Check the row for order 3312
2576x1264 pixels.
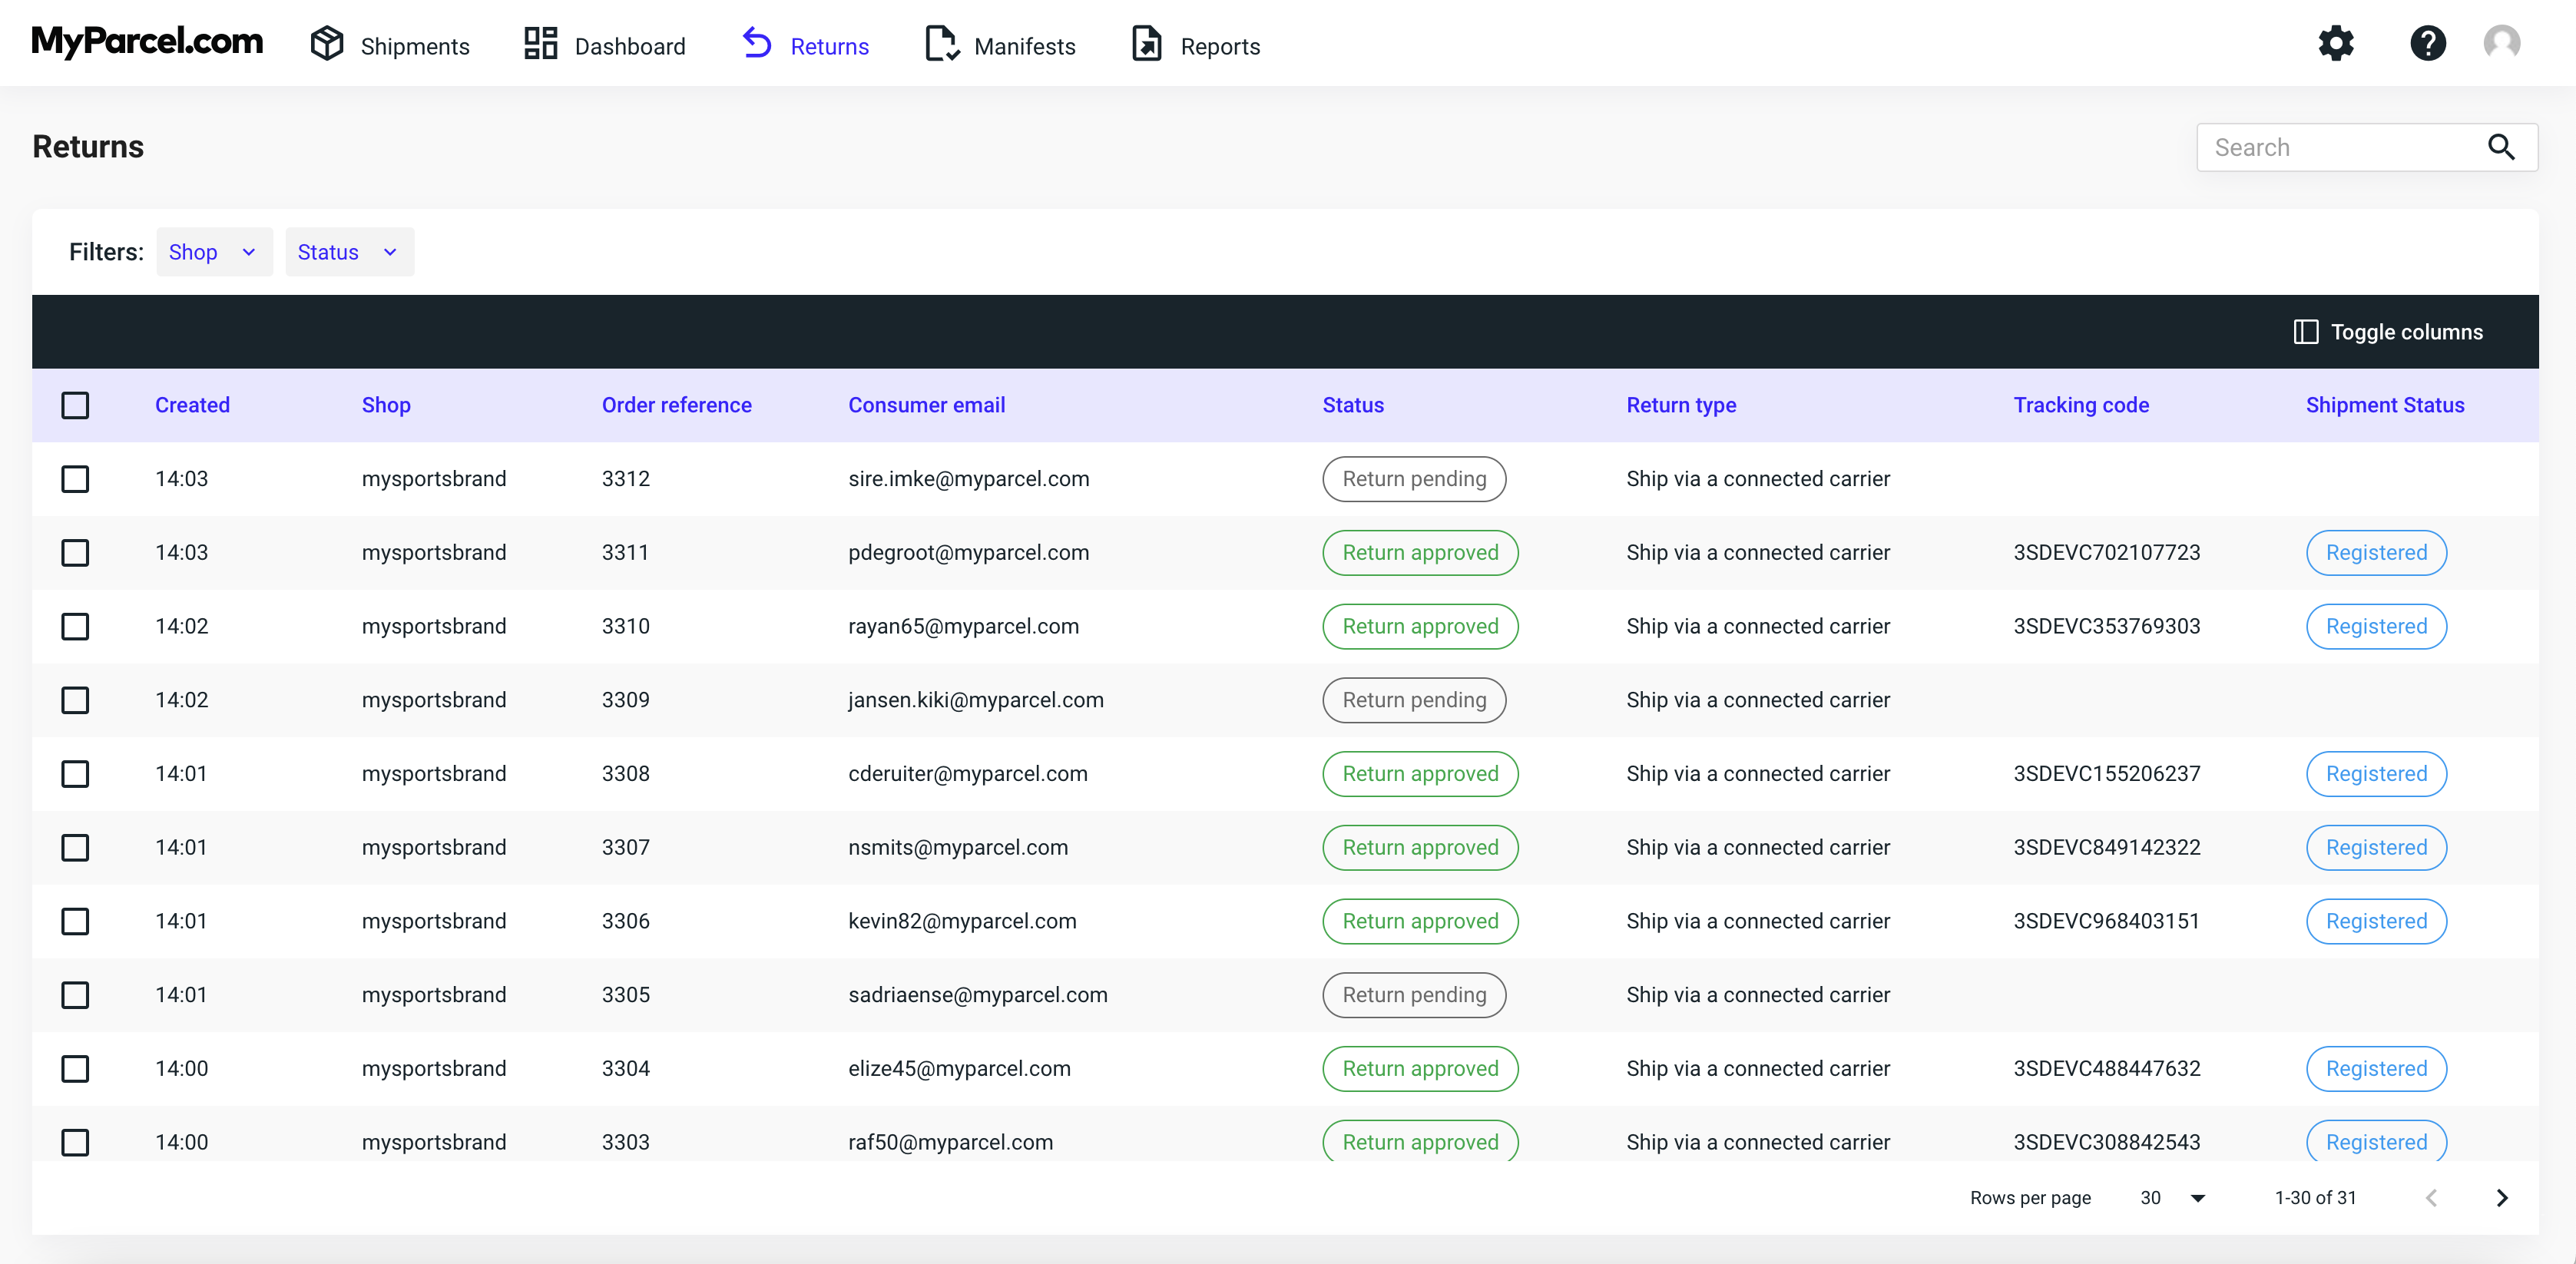pos(75,479)
